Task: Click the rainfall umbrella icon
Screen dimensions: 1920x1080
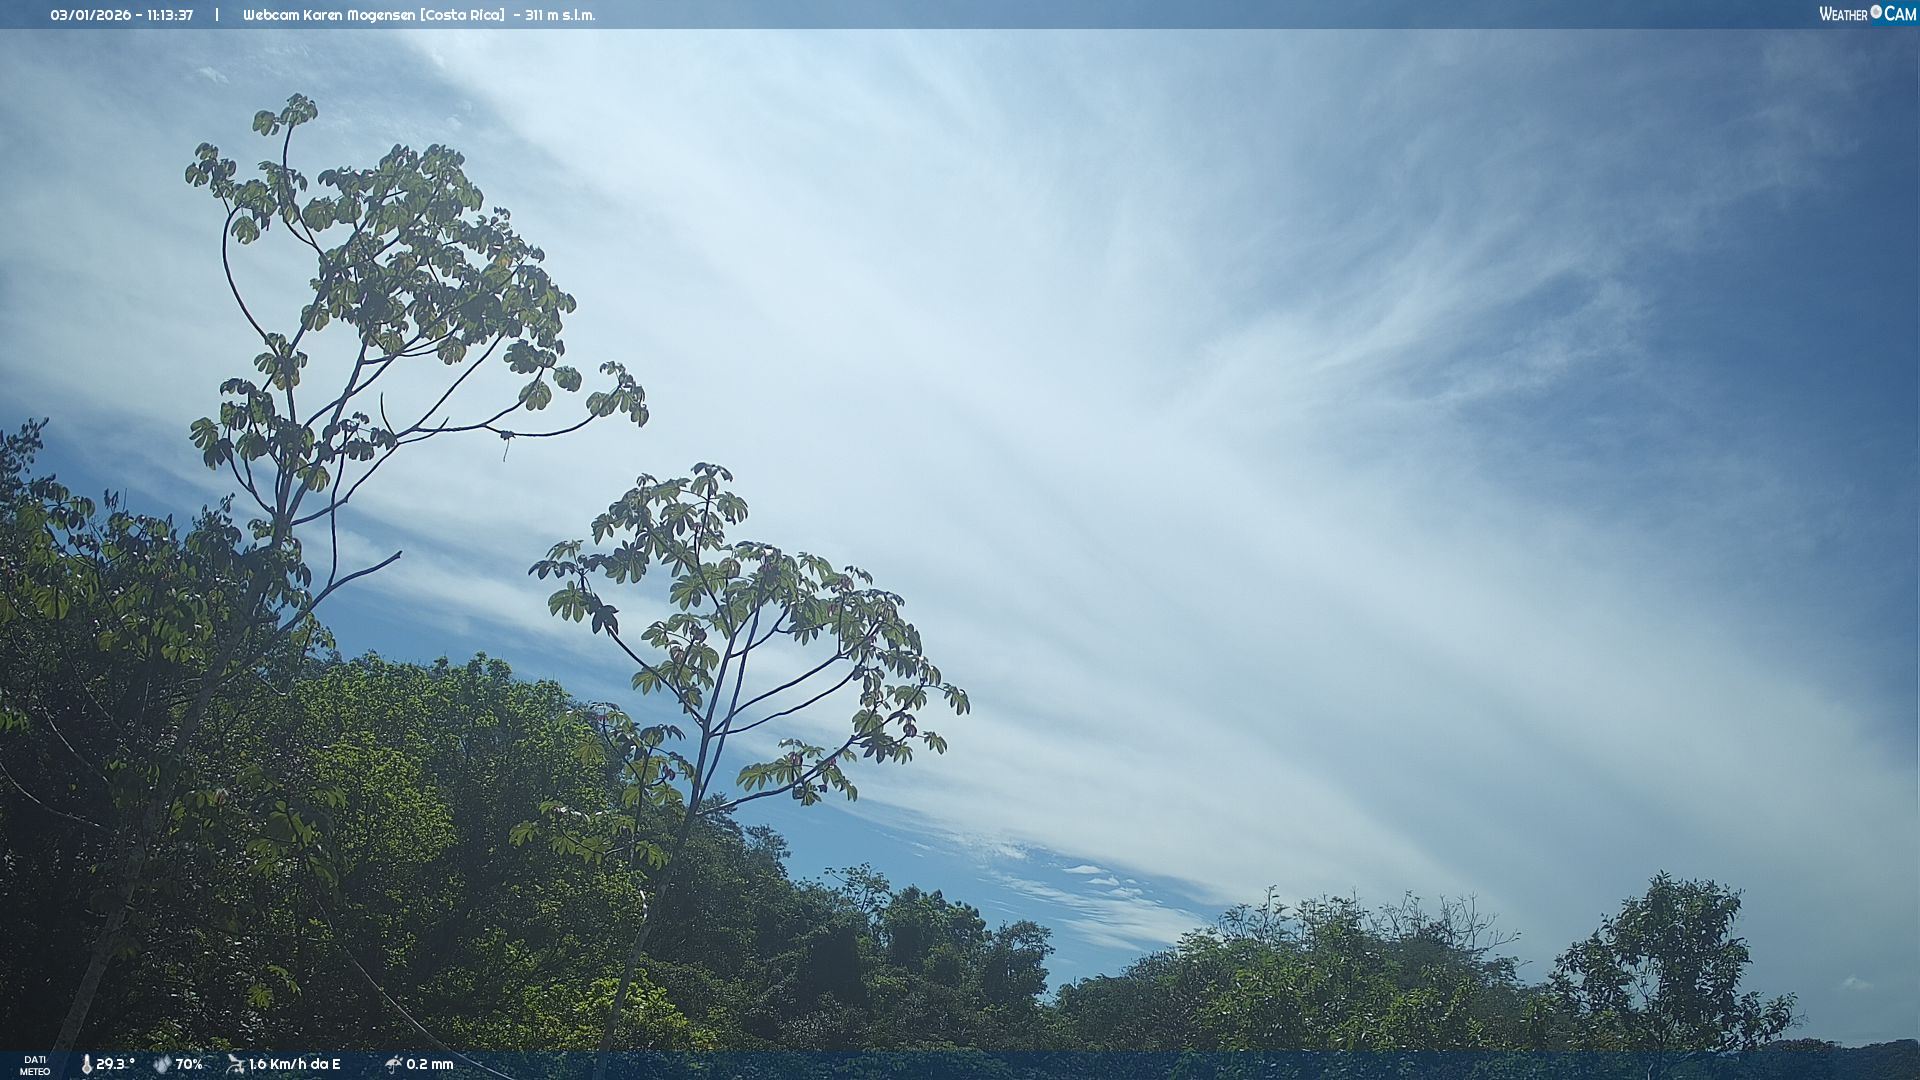Action: tap(394, 1064)
